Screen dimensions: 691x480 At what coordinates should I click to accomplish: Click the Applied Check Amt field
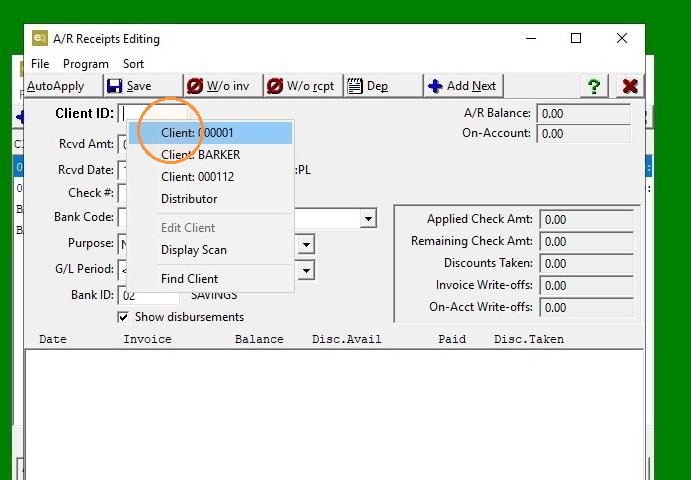[587, 220]
